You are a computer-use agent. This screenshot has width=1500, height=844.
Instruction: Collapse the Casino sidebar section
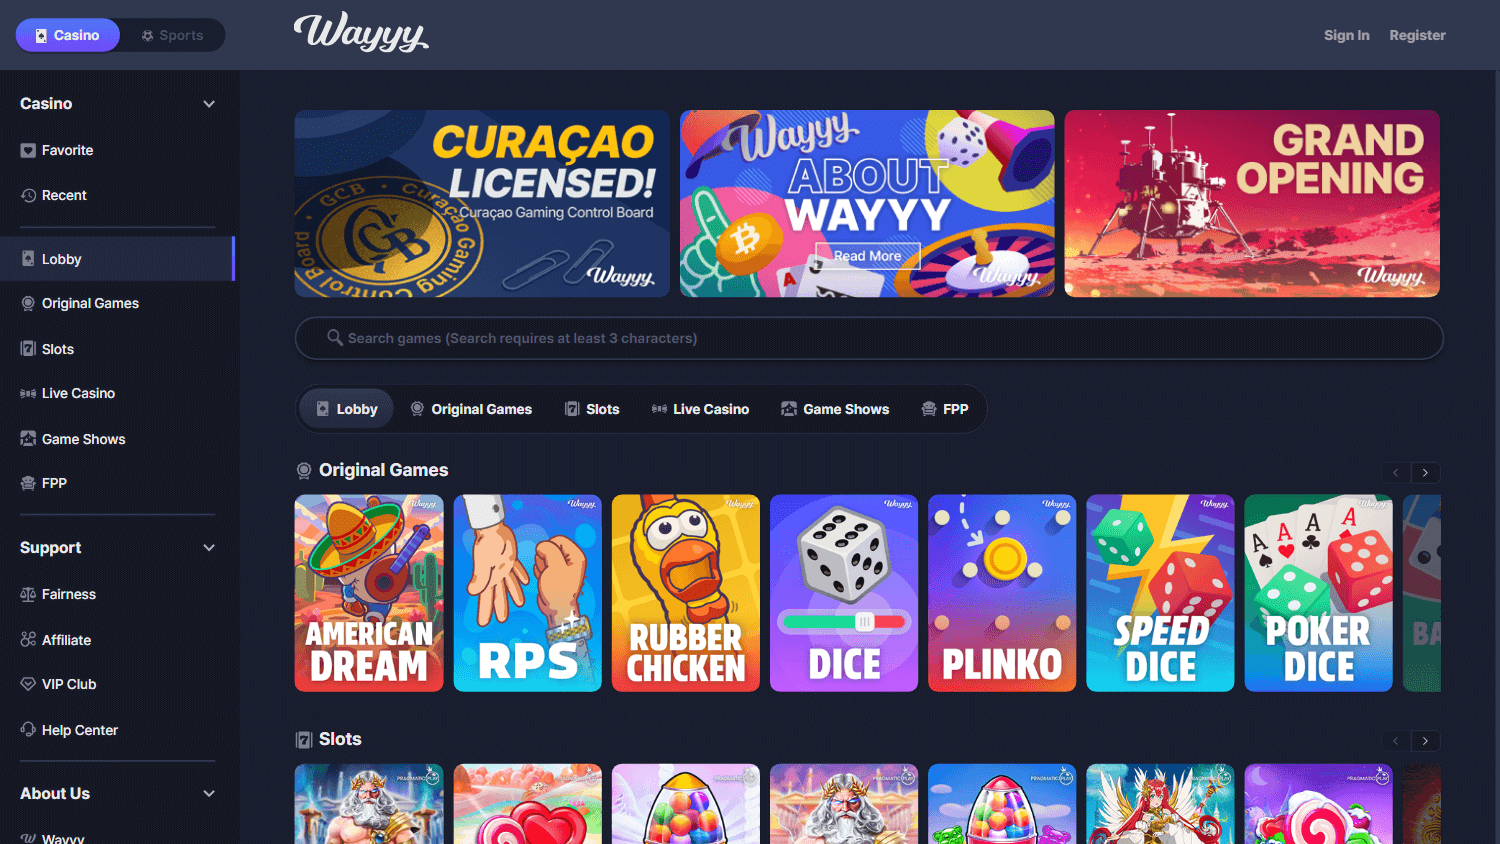pos(209,104)
